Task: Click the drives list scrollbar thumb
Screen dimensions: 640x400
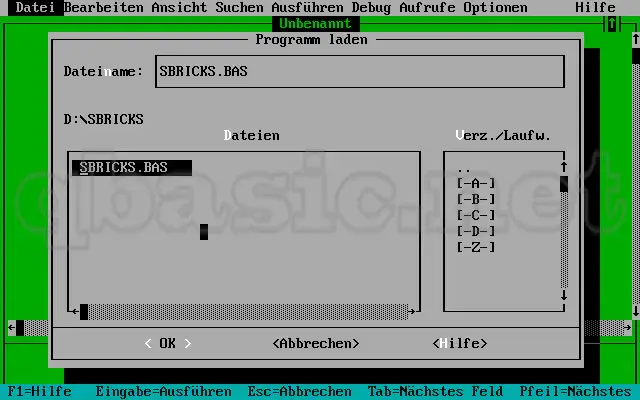Action: point(564,184)
